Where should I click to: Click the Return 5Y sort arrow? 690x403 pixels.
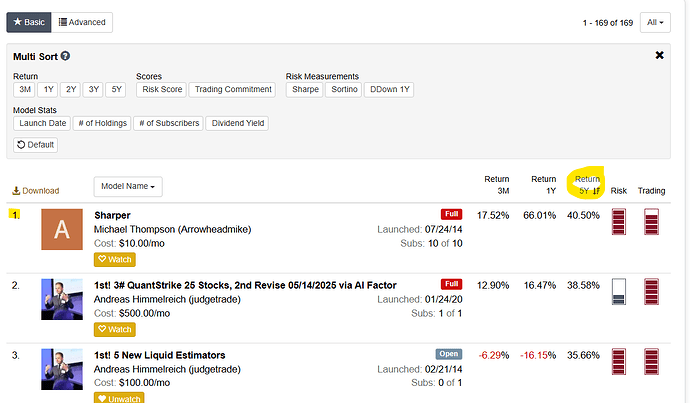click(x=595, y=190)
